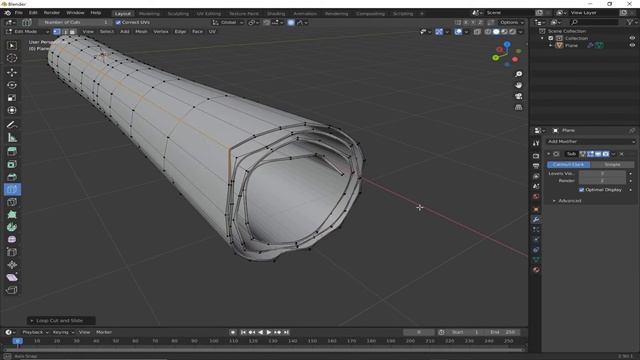Open the Global transform orientation dropdown

coord(228,22)
